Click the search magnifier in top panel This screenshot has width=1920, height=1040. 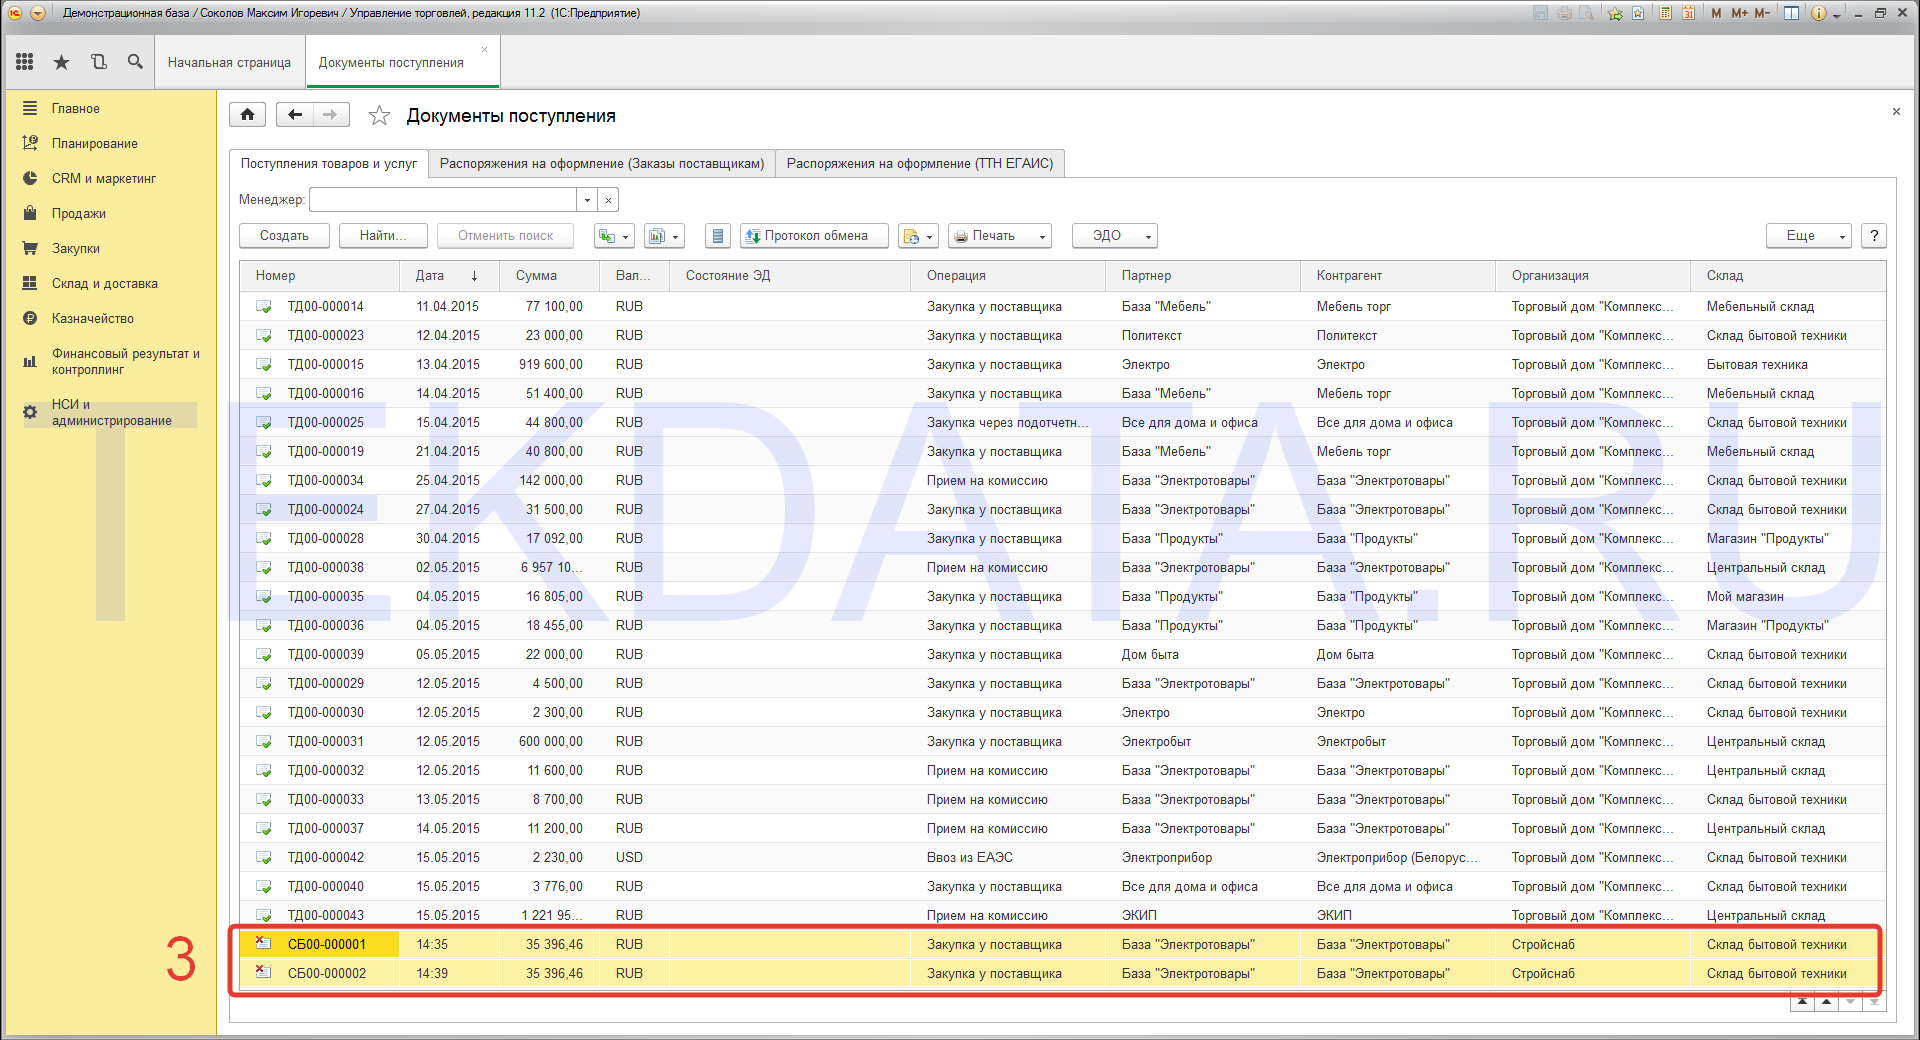(x=135, y=62)
